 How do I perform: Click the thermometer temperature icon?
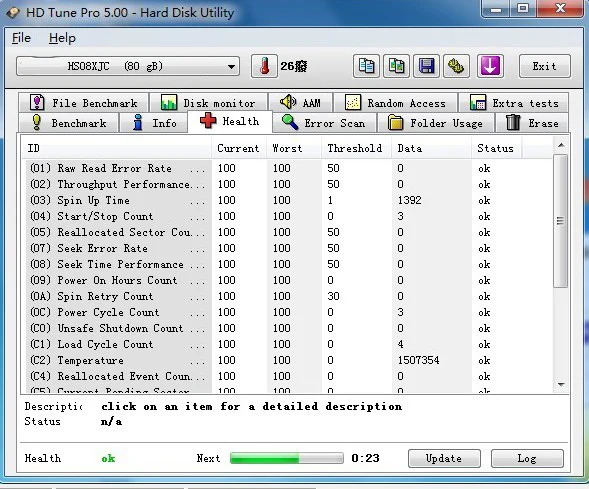(264, 66)
